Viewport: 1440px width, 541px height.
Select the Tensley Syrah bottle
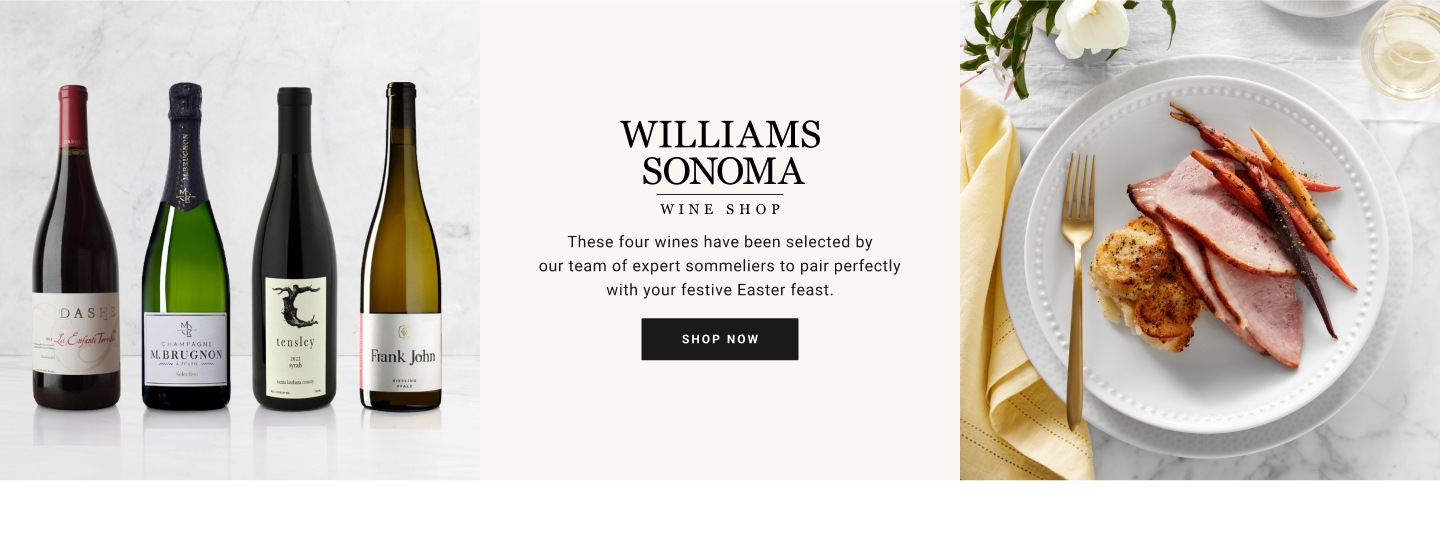[x=295, y=249]
